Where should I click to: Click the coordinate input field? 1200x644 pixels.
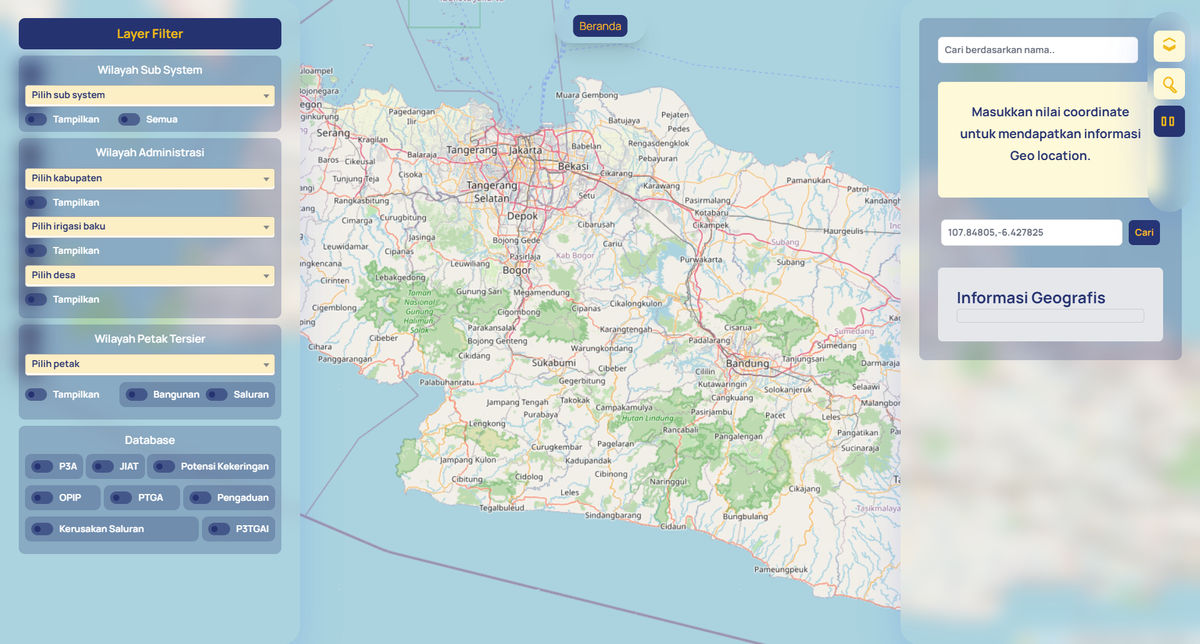pyautogui.click(x=1032, y=233)
